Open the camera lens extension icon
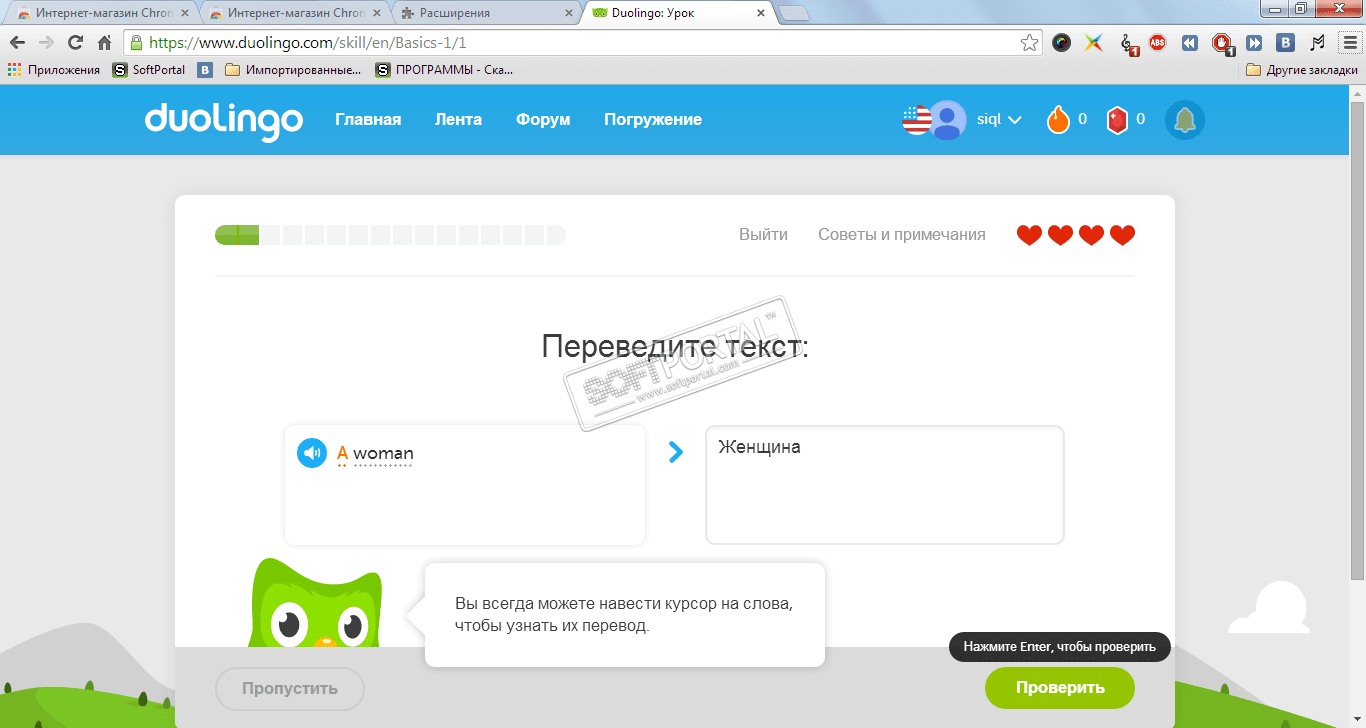1366x728 pixels. click(x=1062, y=43)
